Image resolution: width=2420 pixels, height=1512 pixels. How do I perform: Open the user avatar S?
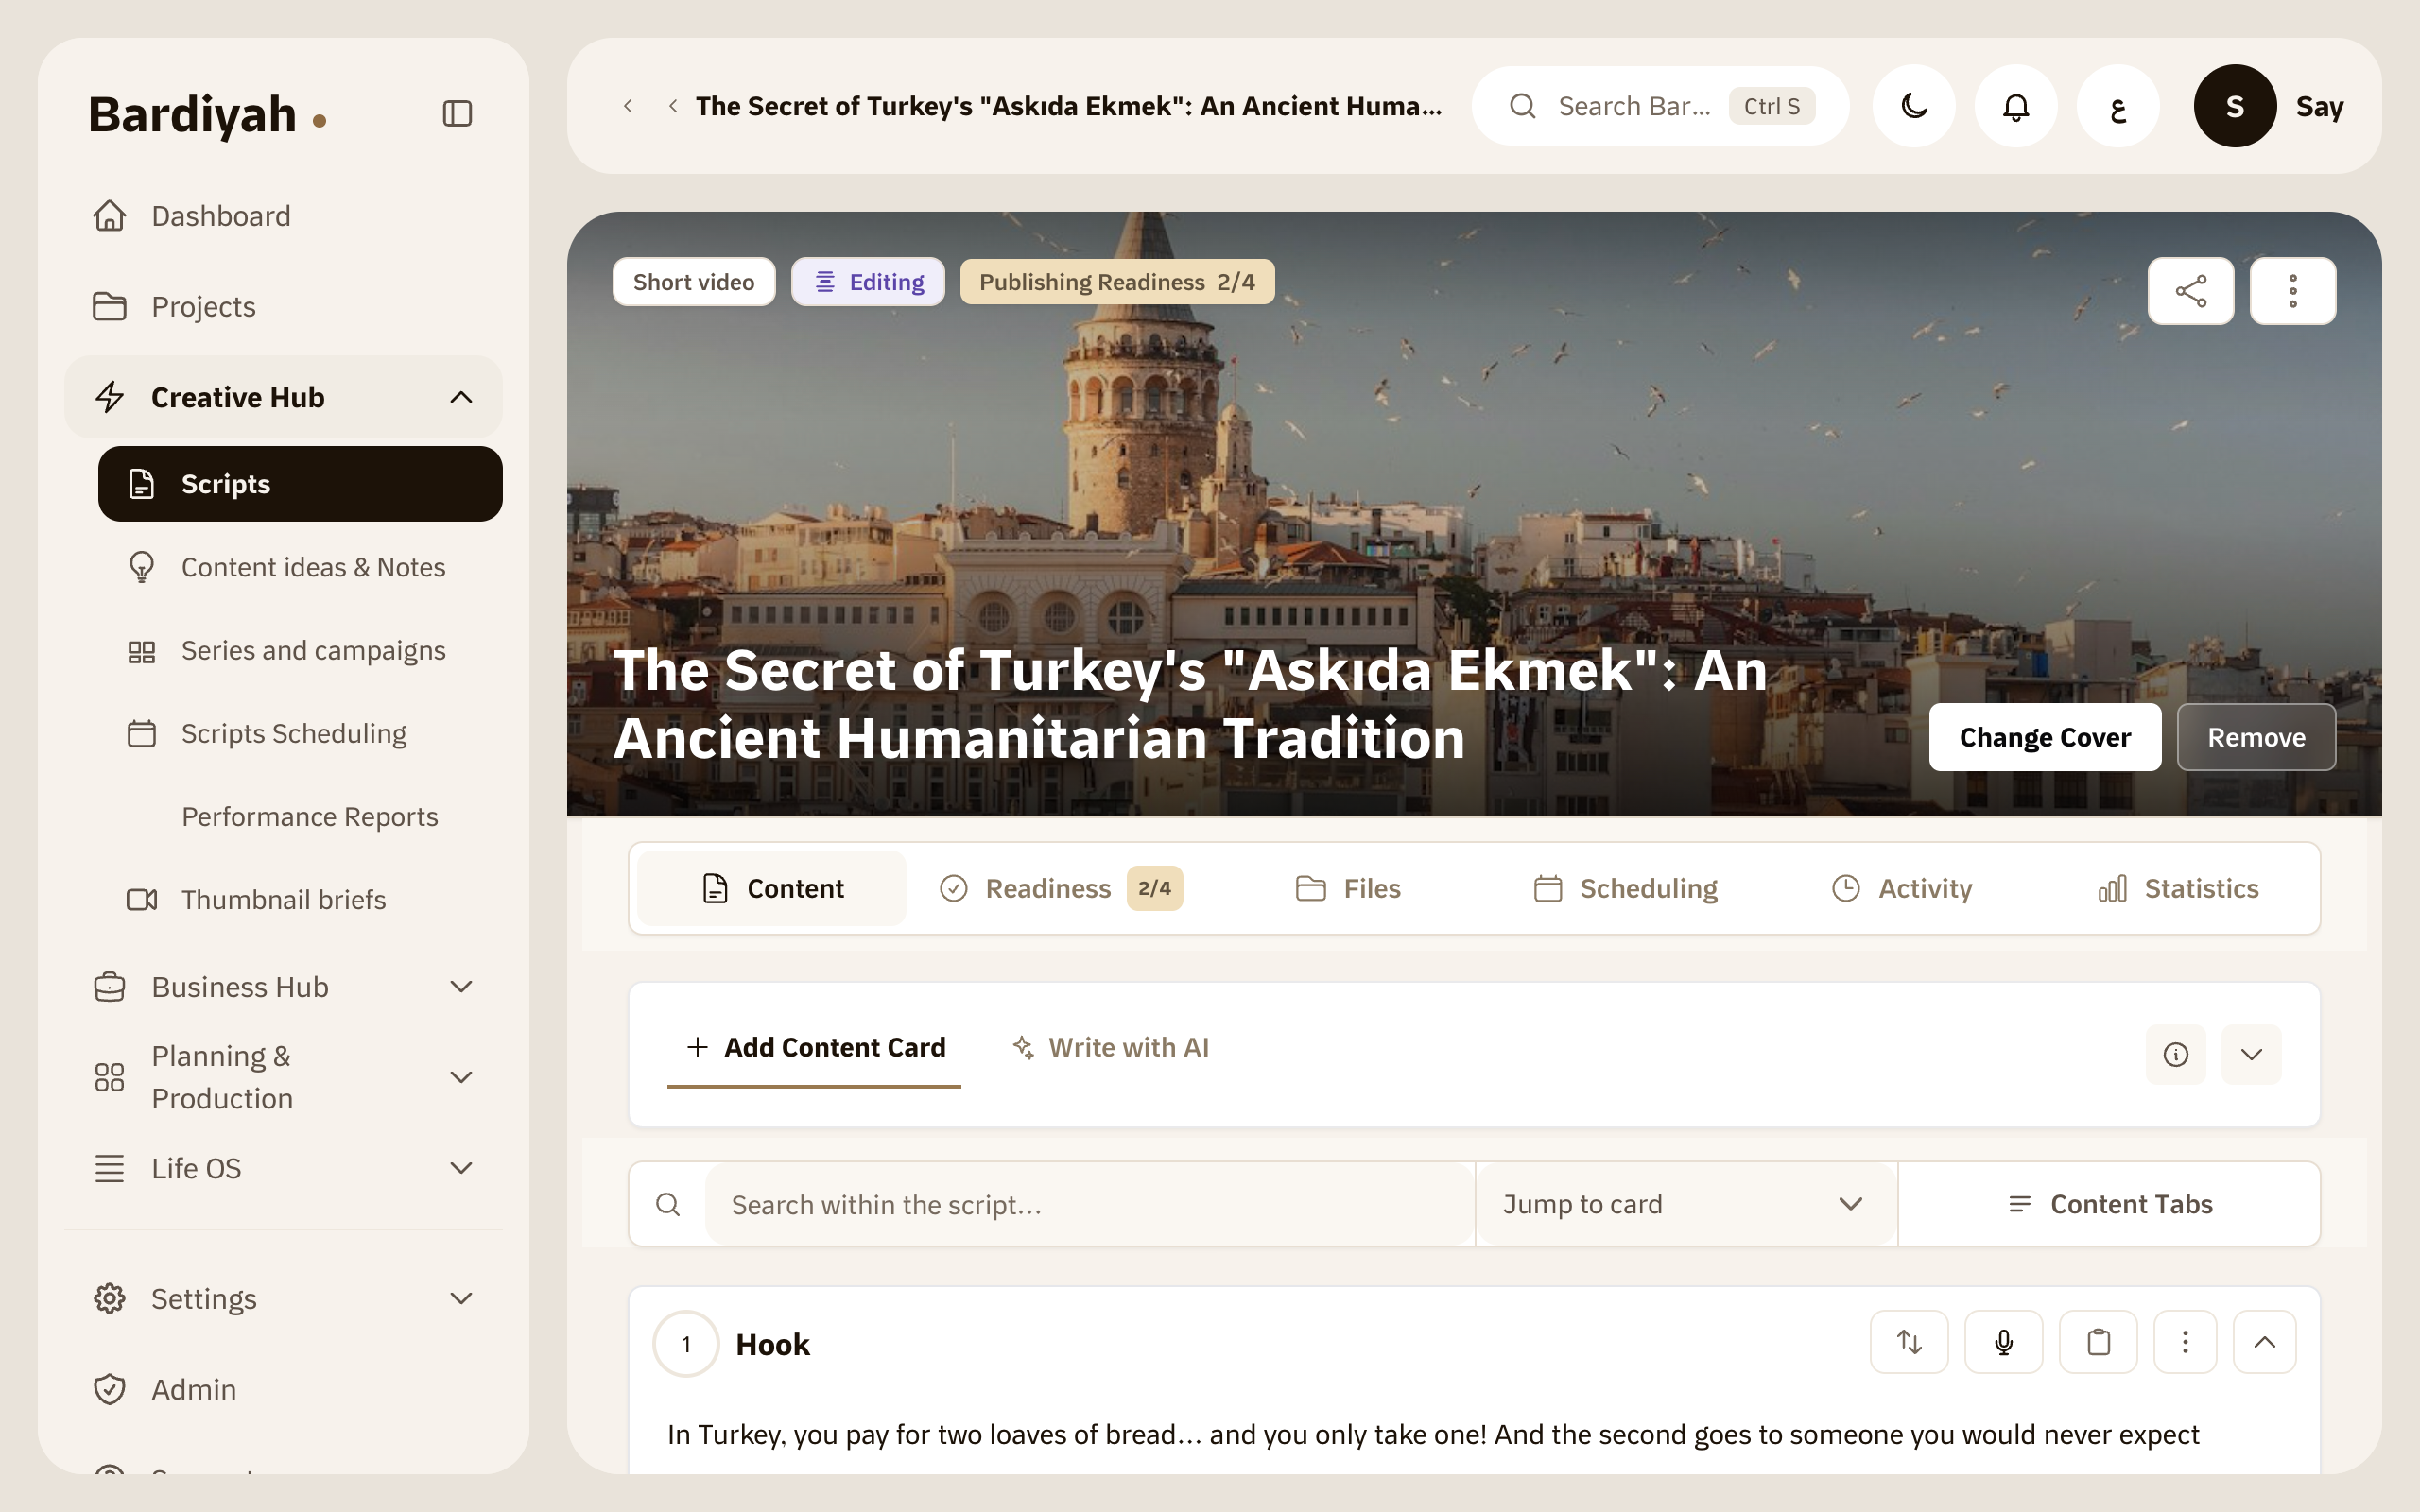tap(2235, 106)
